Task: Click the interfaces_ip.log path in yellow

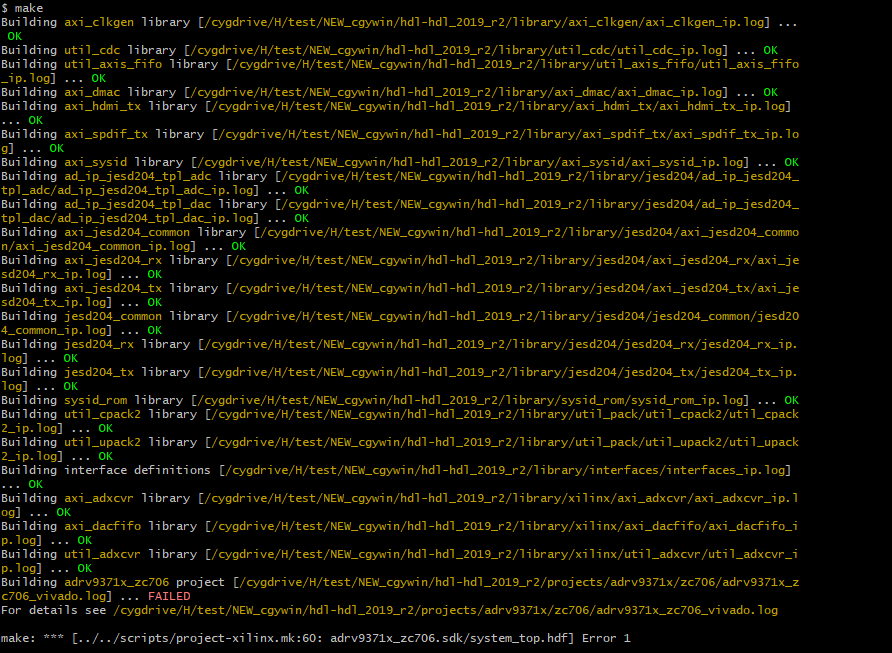Action: pyautogui.click(x=505, y=470)
